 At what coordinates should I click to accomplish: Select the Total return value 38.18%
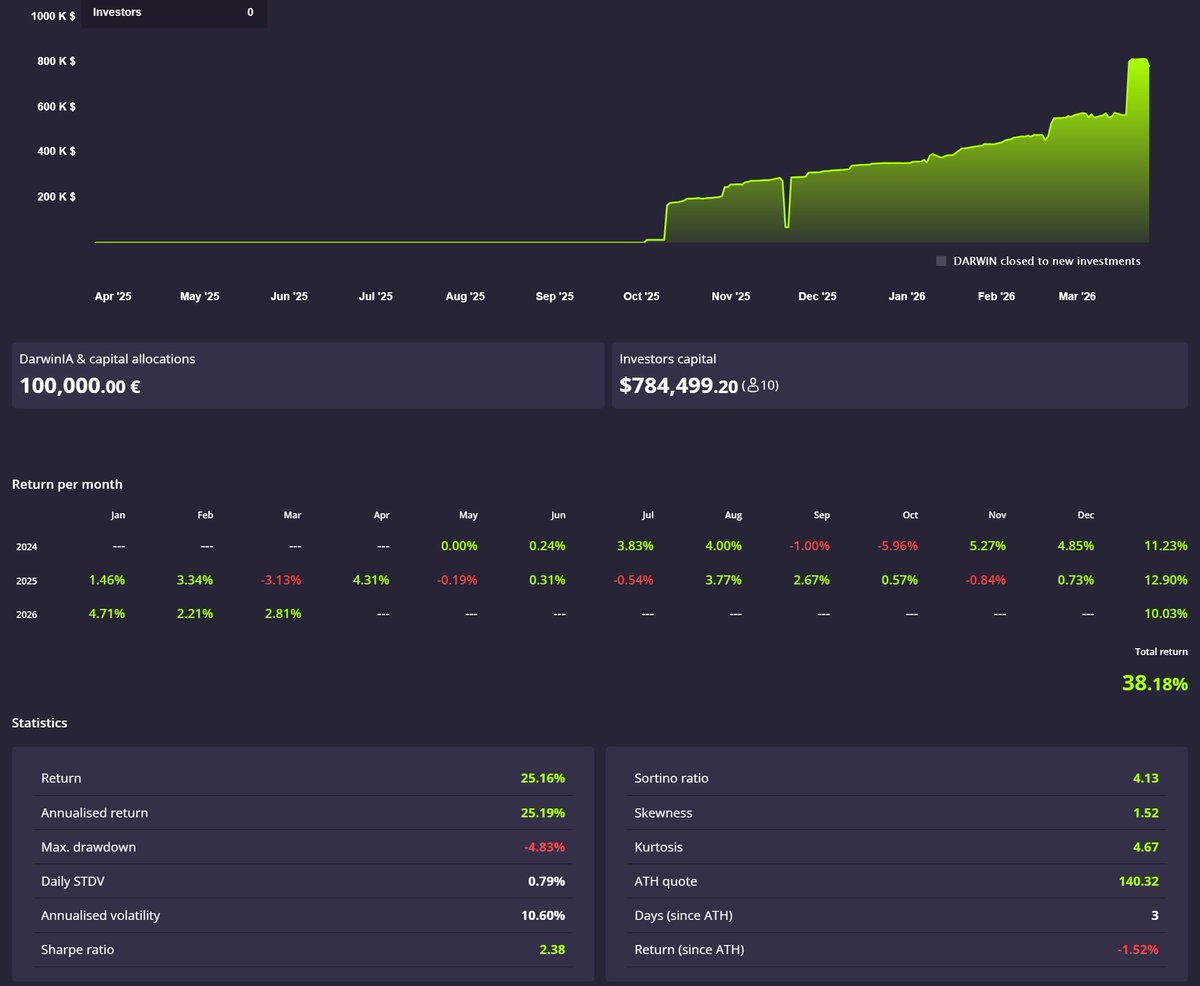pos(1155,683)
